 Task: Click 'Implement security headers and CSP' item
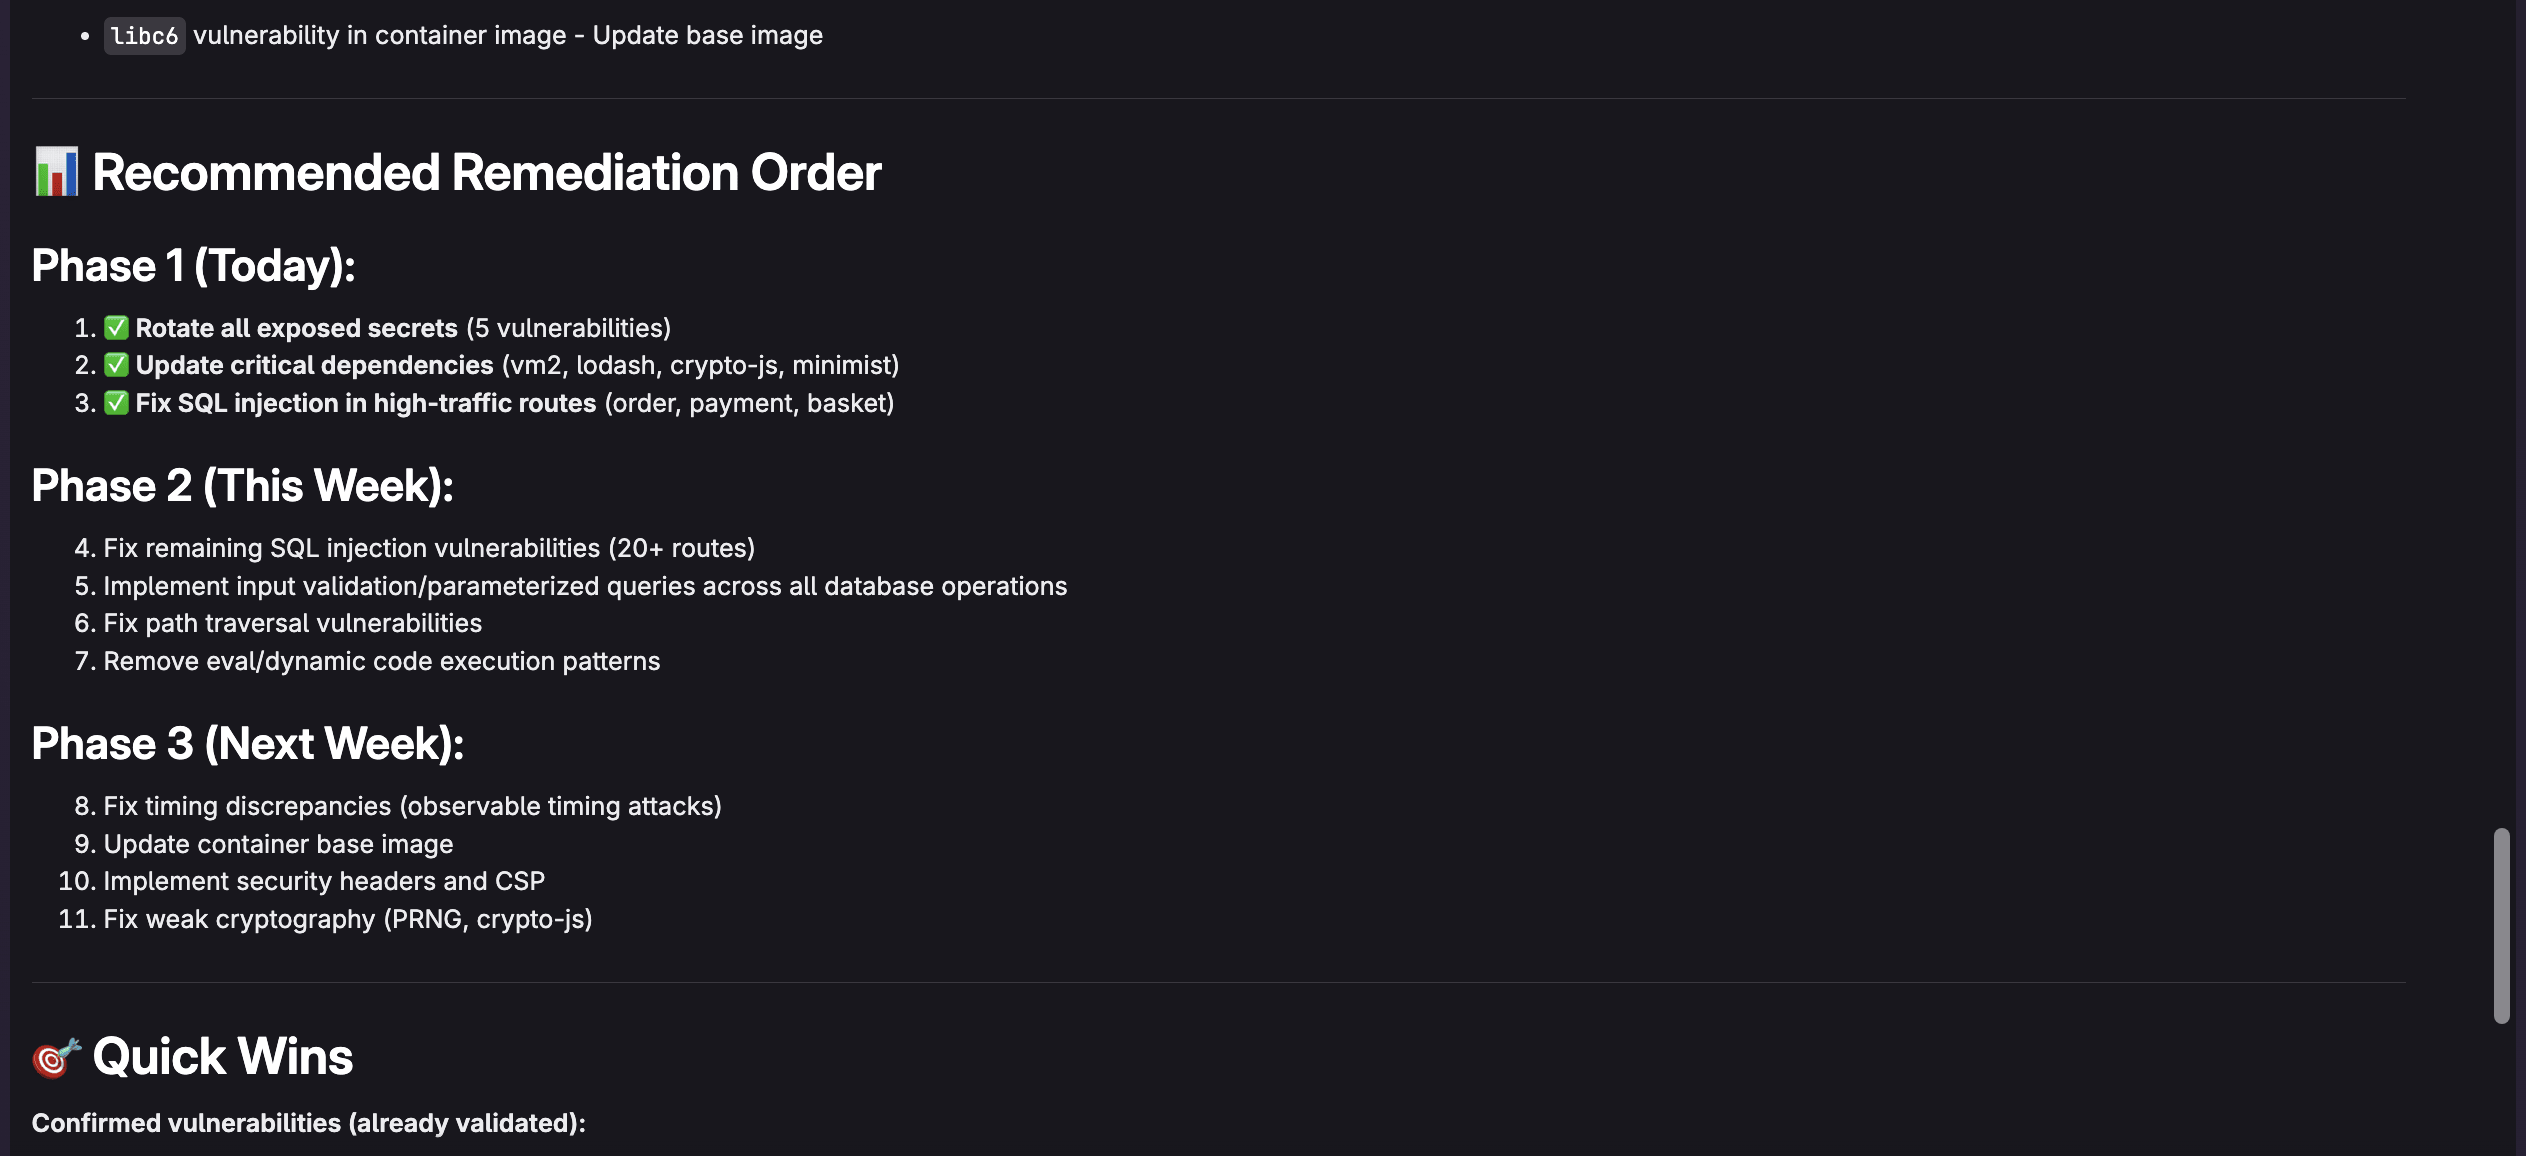tap(325, 881)
